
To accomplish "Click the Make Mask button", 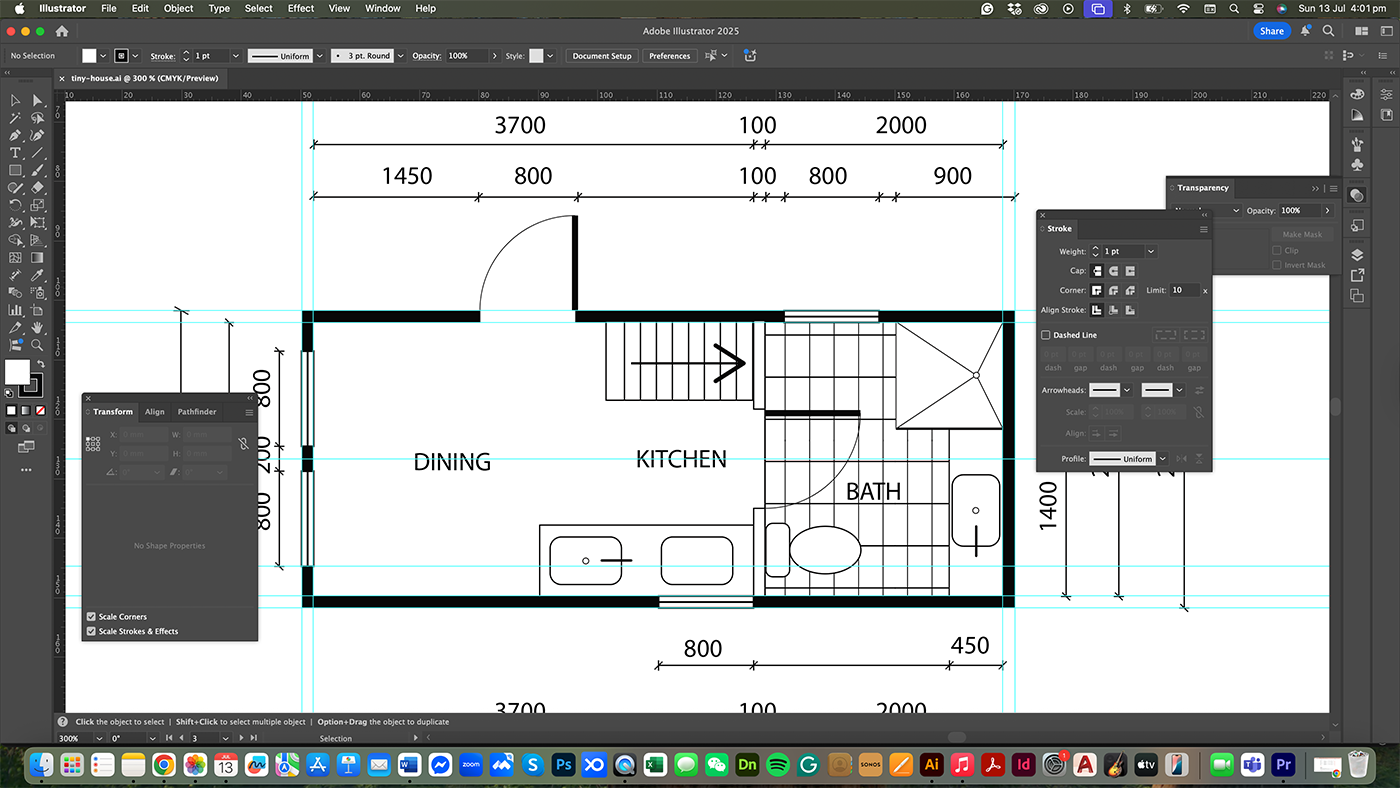I will point(1301,235).
